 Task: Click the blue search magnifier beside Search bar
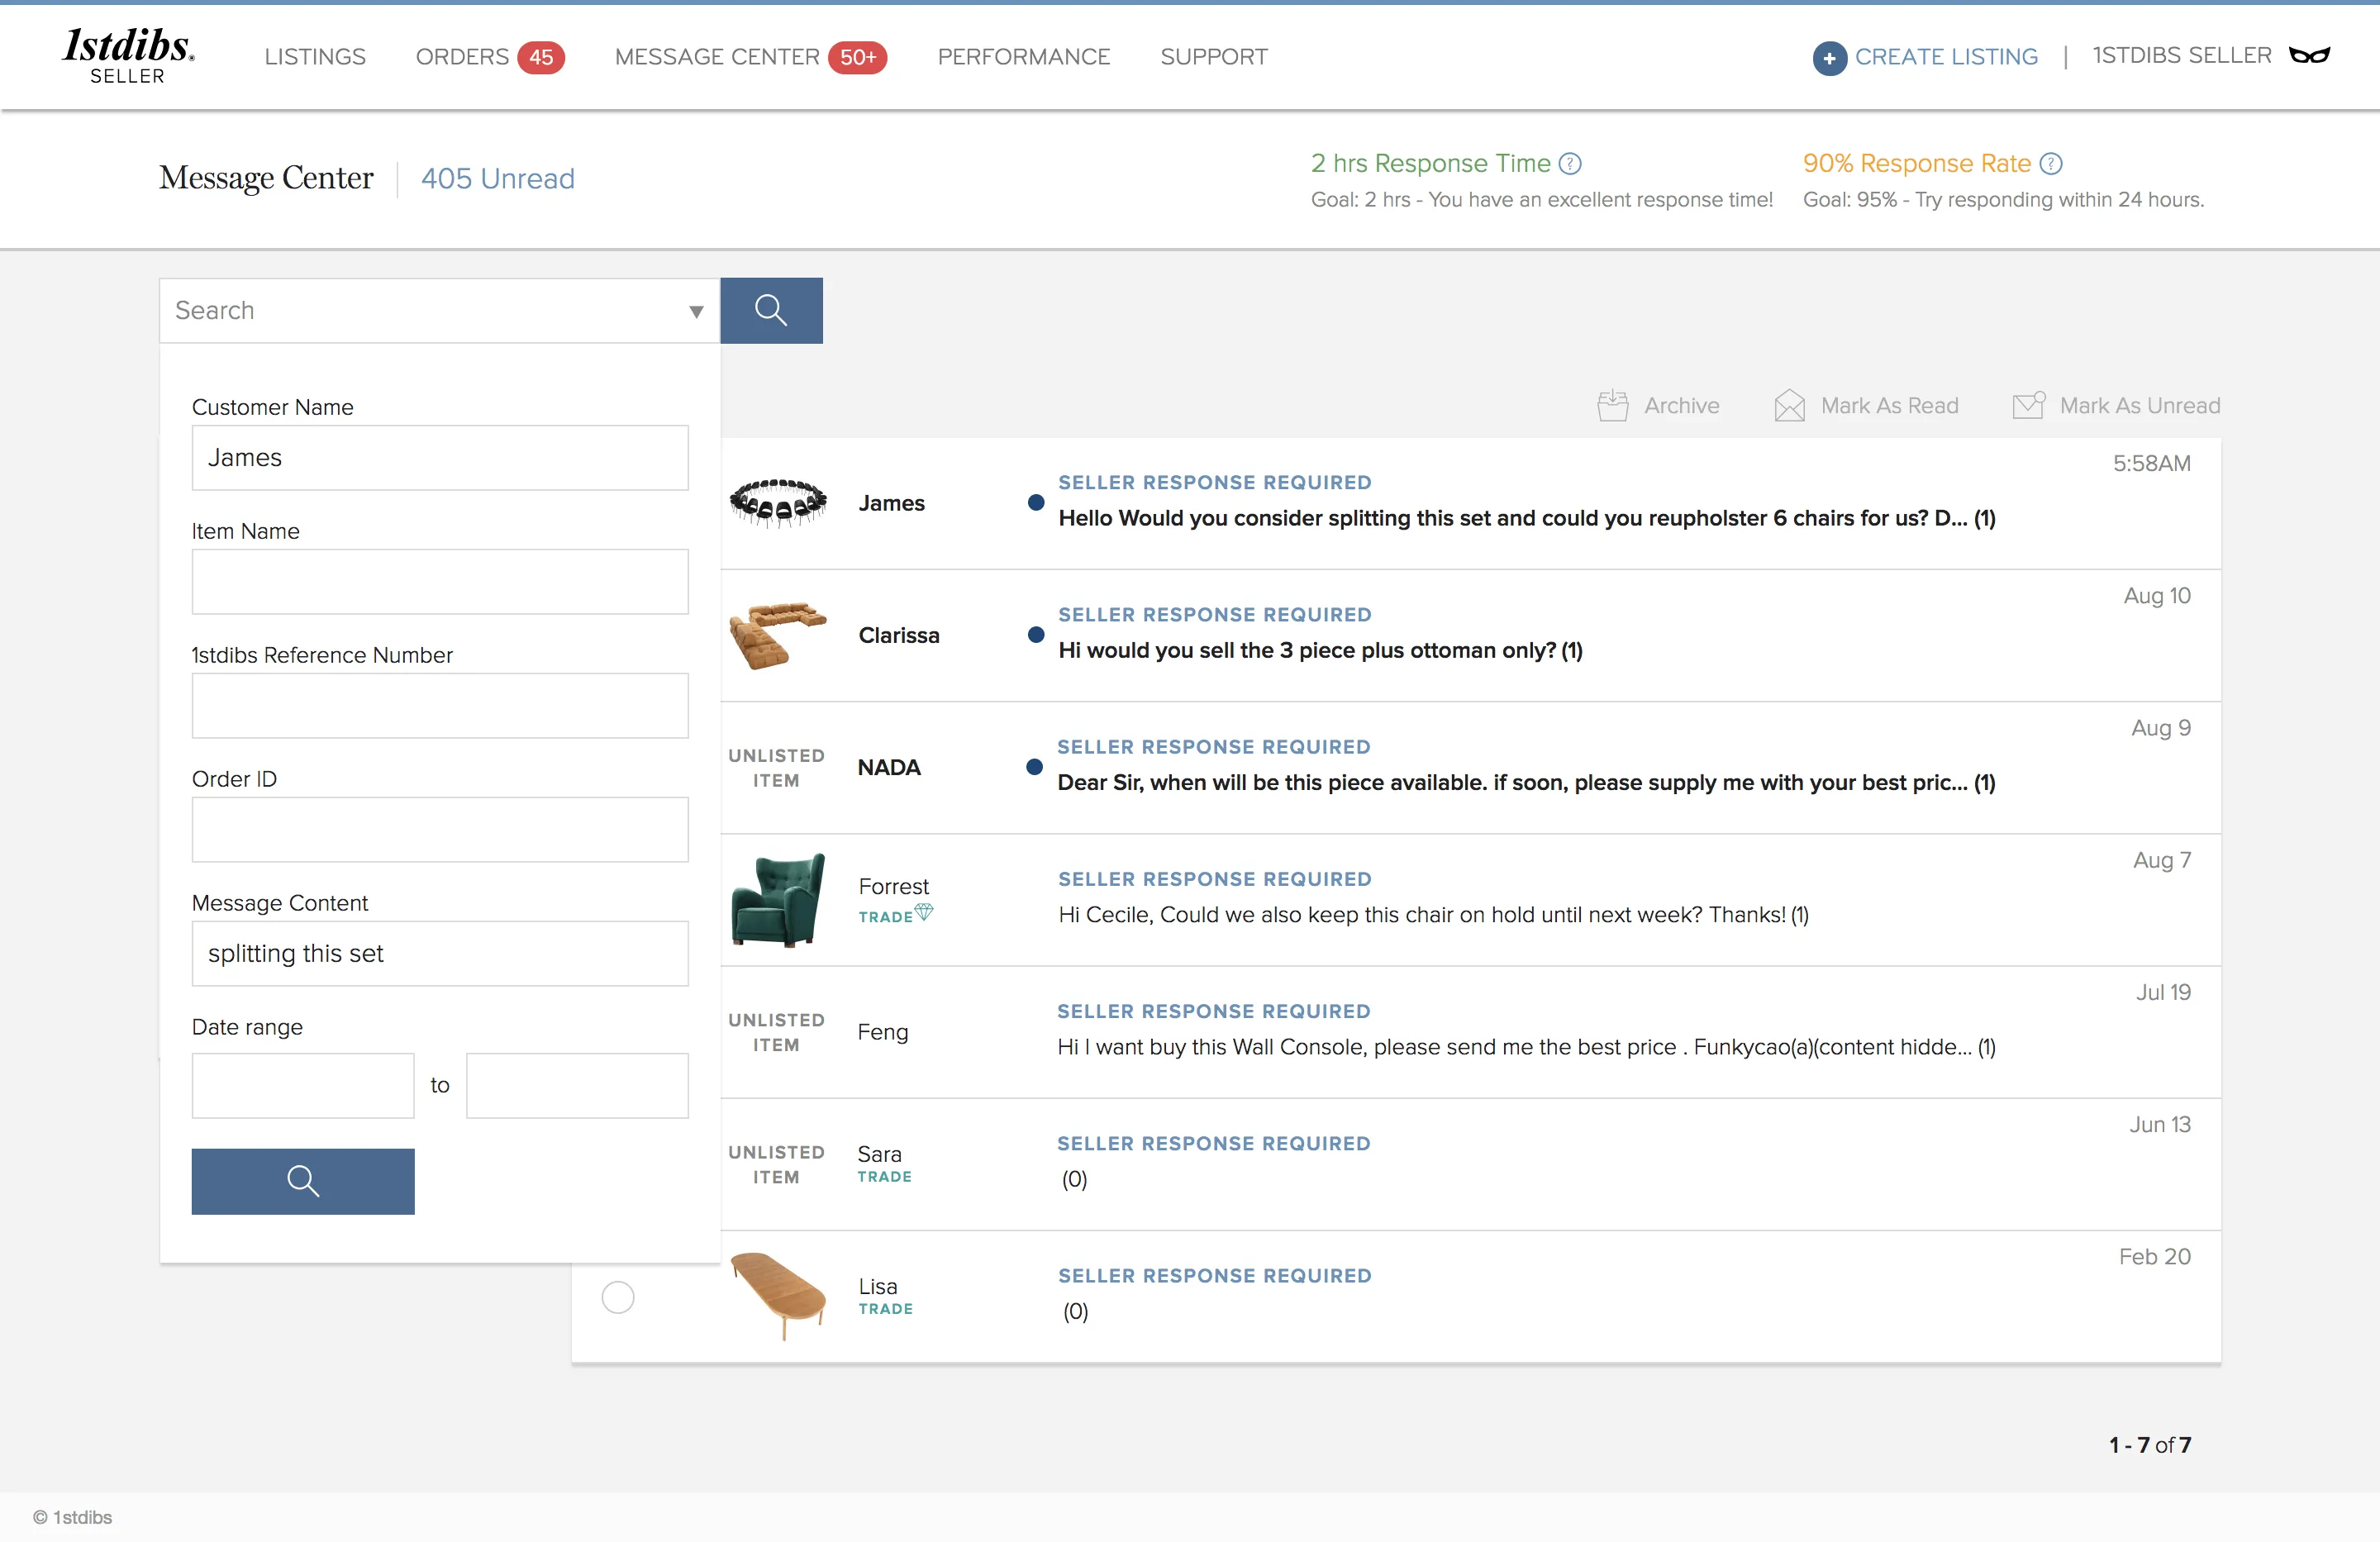pos(771,310)
